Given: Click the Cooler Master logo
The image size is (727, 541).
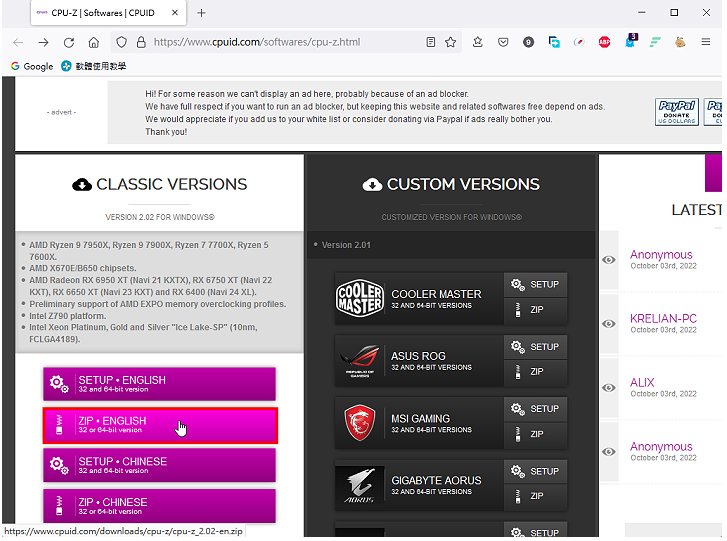Looking at the screenshot, I should 360,298.
